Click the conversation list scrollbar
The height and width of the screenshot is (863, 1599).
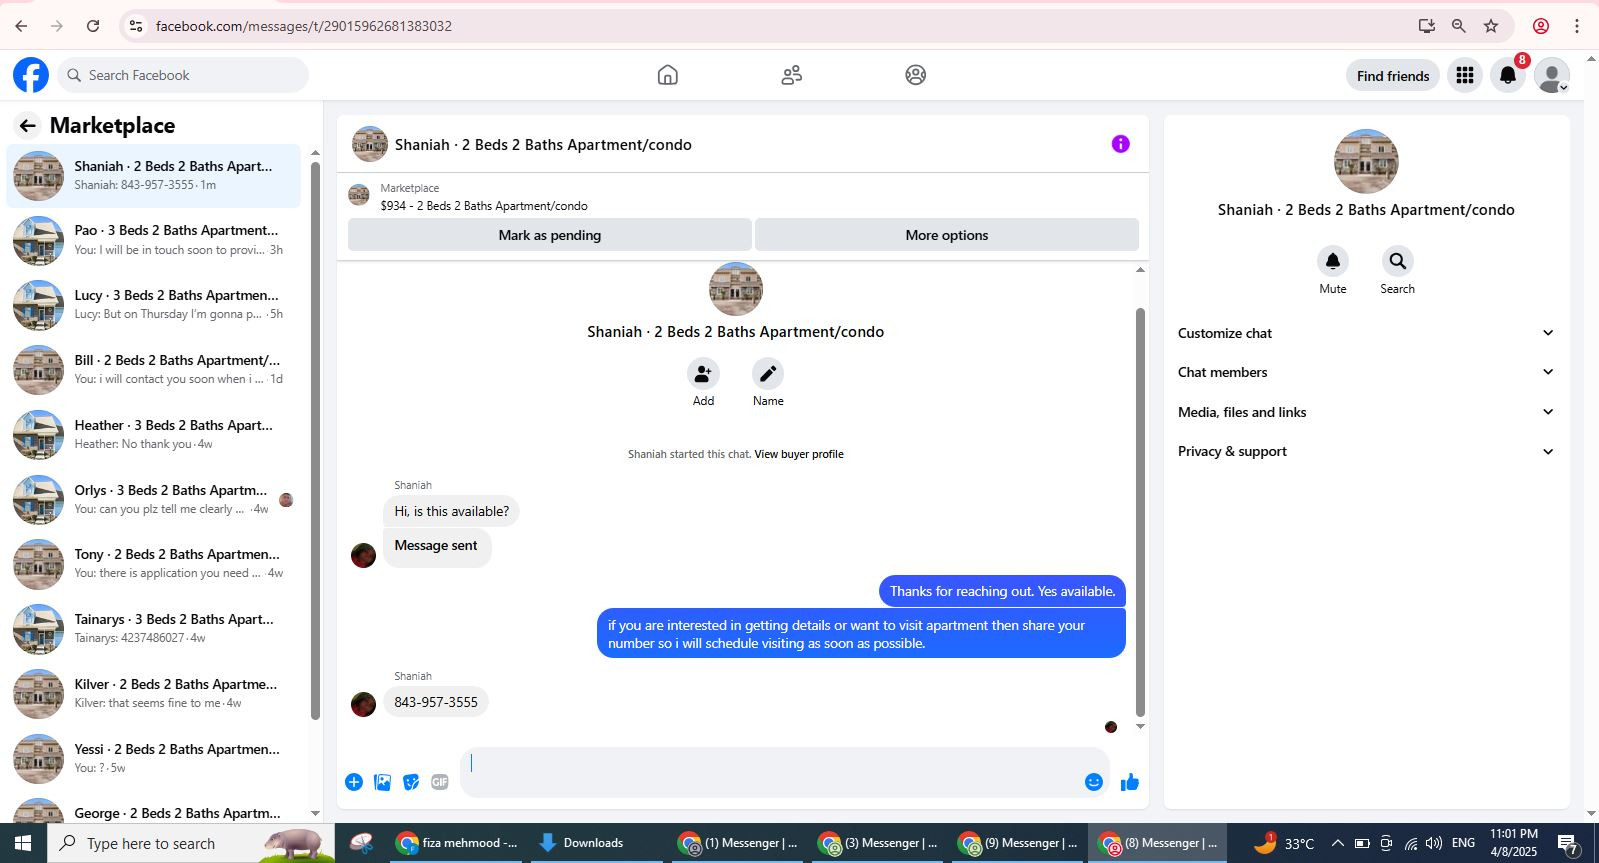click(x=315, y=440)
